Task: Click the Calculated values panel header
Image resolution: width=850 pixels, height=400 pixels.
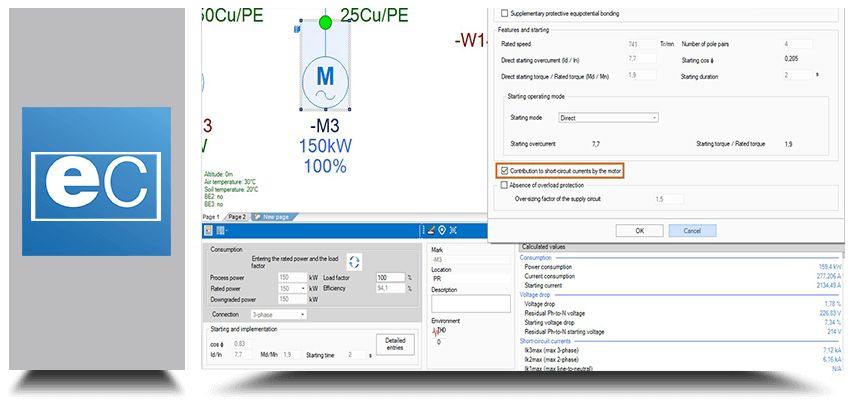Action: pyautogui.click(x=680, y=247)
